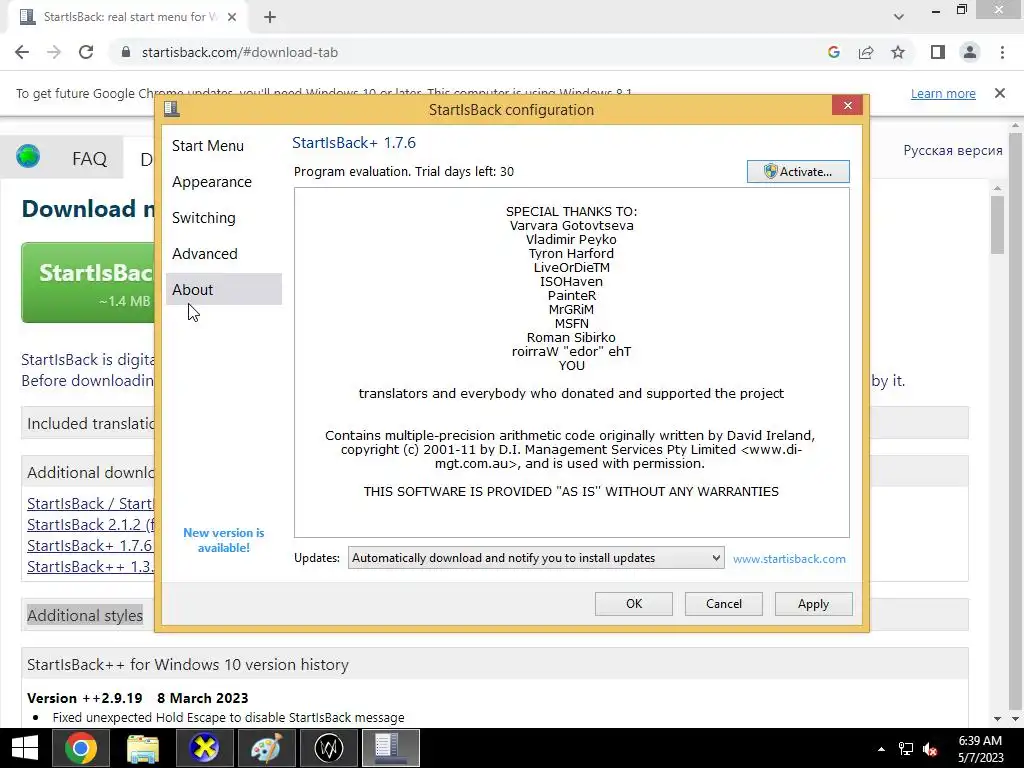Click the green StartIsBack download button
The height and width of the screenshot is (768, 1024).
tap(88, 282)
